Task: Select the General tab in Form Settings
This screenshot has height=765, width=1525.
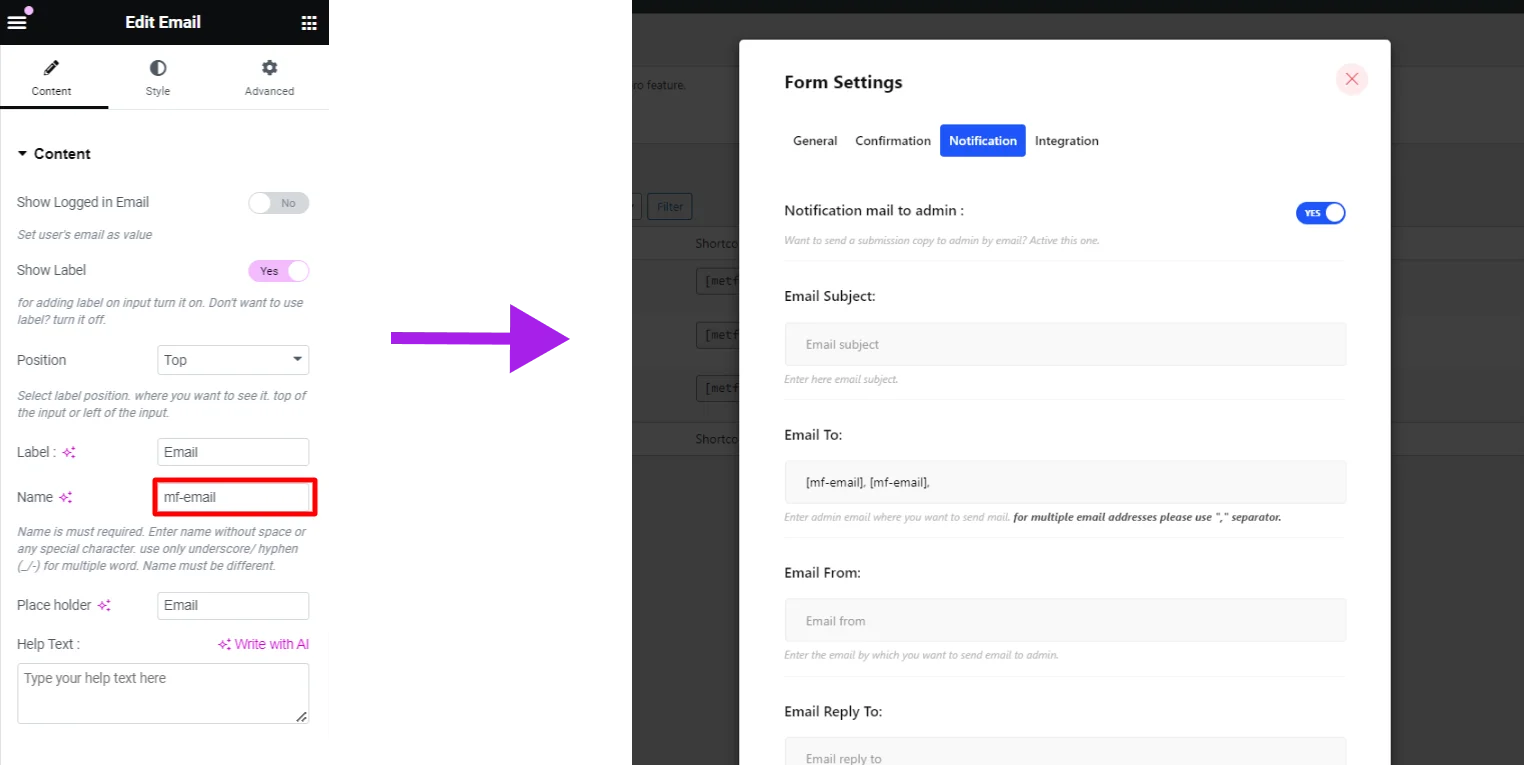Action: tap(814, 140)
